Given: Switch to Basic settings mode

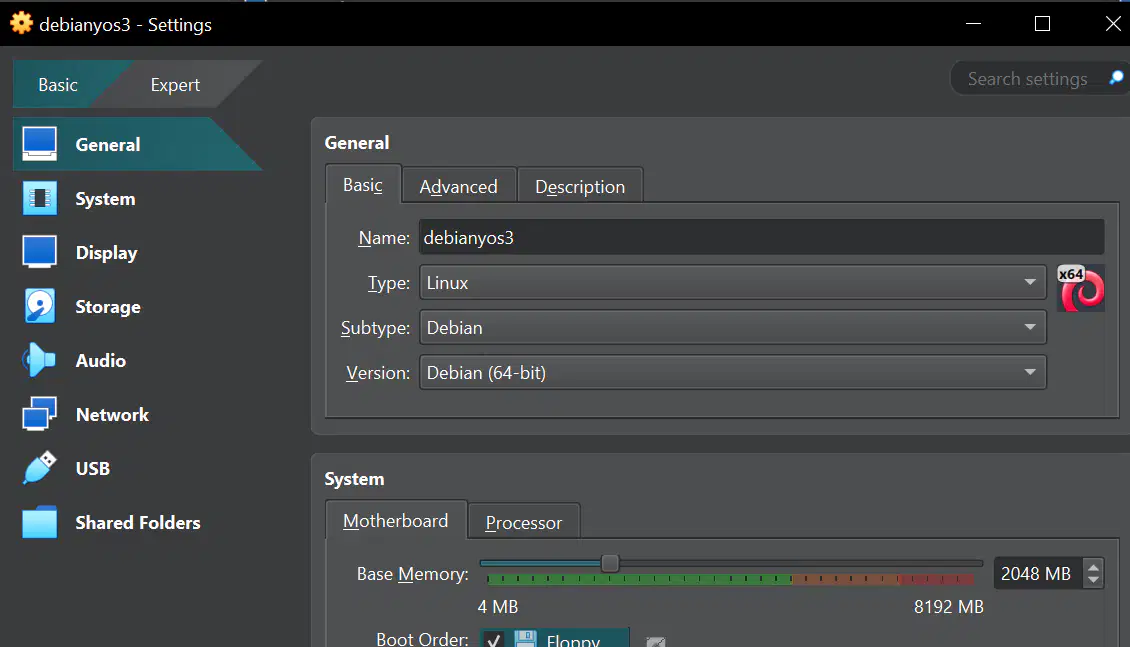Looking at the screenshot, I should coord(58,85).
